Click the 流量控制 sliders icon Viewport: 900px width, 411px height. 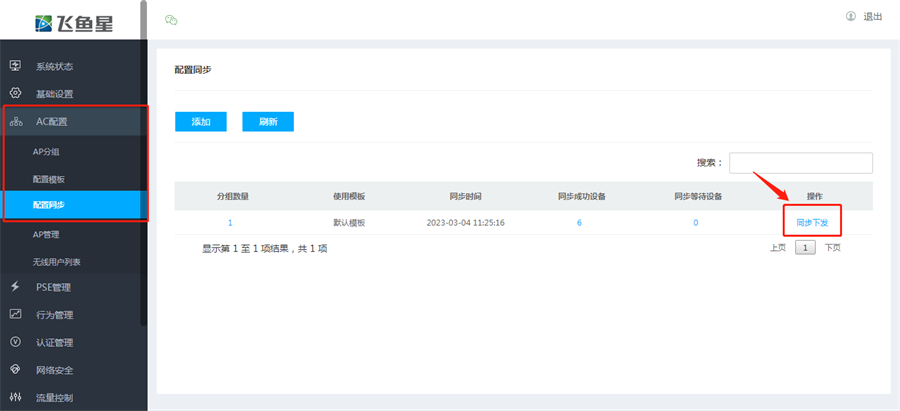[x=16, y=397]
